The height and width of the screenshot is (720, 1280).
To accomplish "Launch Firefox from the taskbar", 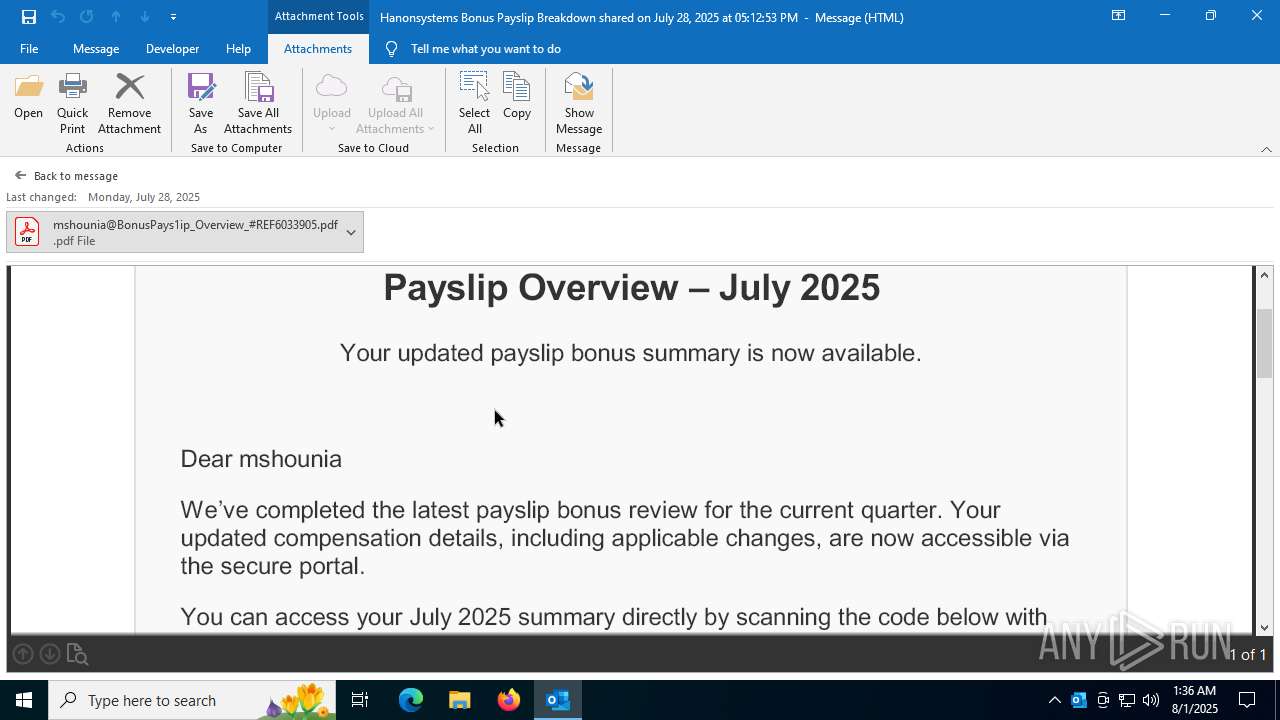I will pos(509,700).
